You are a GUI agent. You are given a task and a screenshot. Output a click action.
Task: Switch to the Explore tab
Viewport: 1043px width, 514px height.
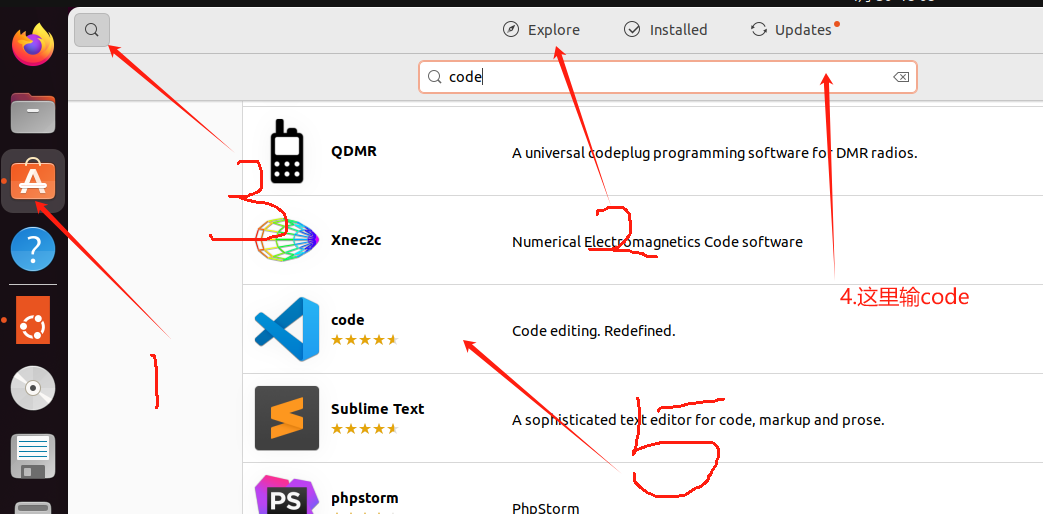(x=541, y=30)
